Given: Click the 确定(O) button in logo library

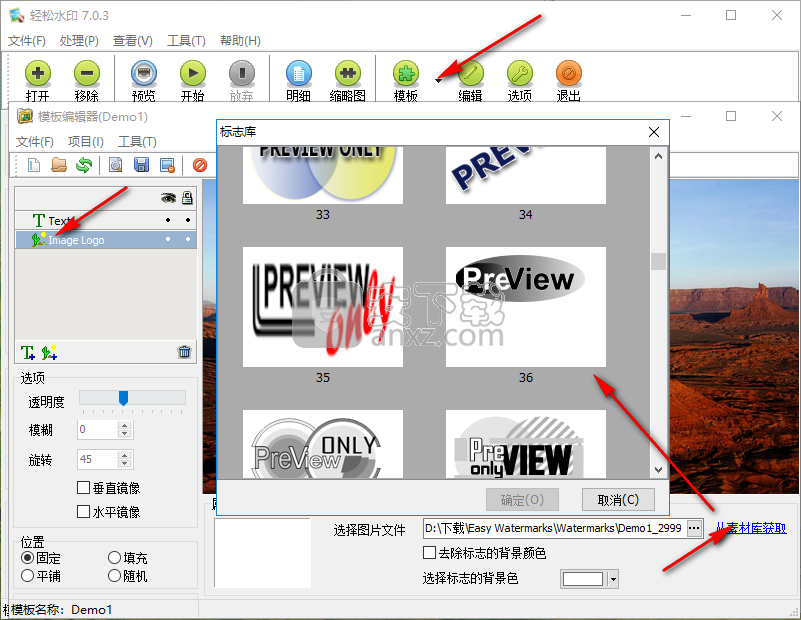Looking at the screenshot, I should tap(522, 499).
